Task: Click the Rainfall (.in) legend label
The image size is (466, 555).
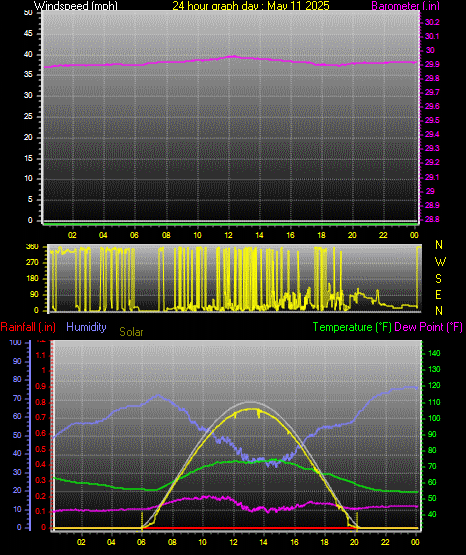Action: coord(28,327)
